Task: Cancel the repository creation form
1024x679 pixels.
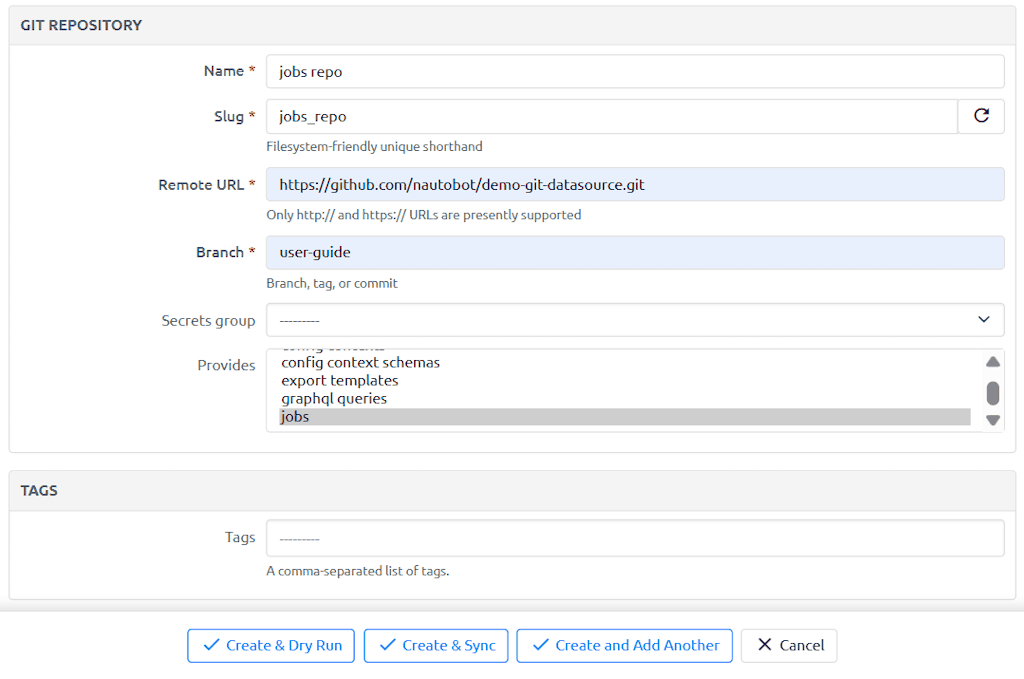Action: pos(789,646)
